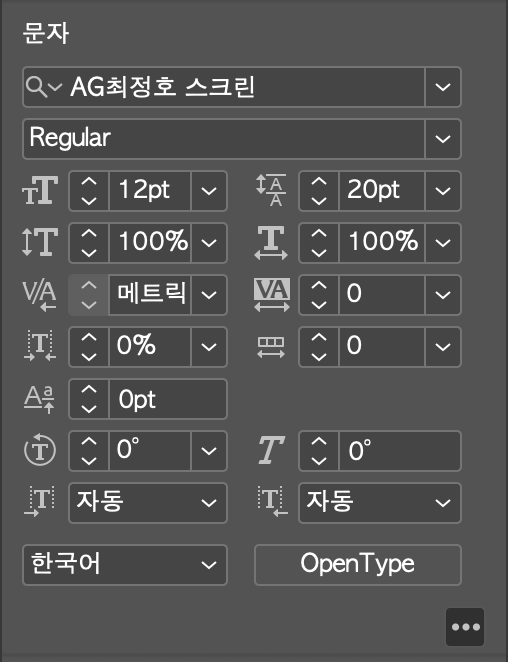
Task: Click the space after character icon
Action: pyautogui.click(x=272, y=502)
